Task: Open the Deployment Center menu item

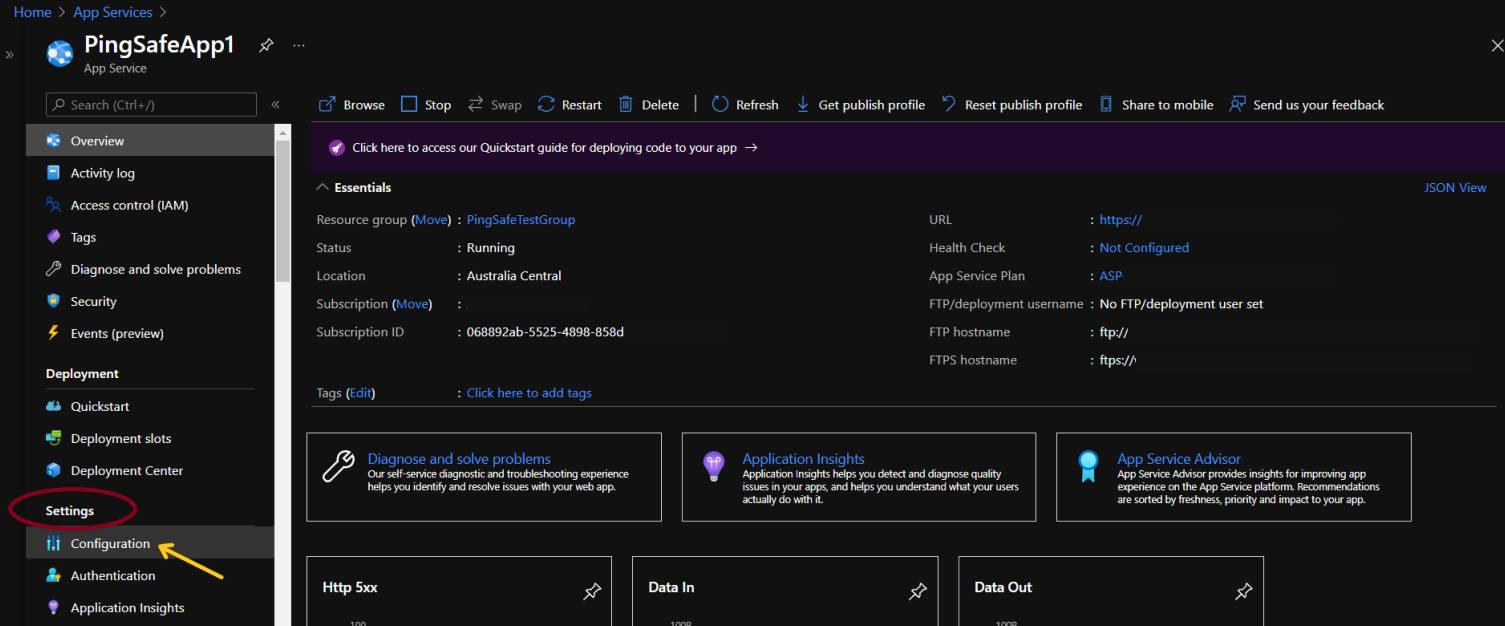Action: (x=126, y=471)
